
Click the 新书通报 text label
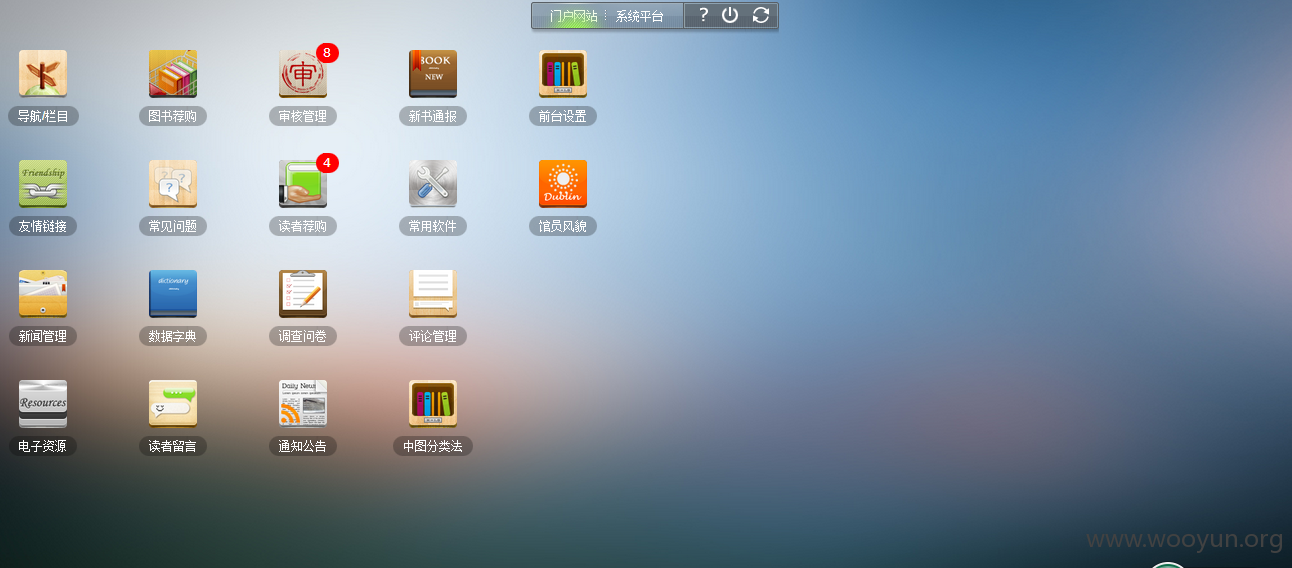tap(433, 116)
